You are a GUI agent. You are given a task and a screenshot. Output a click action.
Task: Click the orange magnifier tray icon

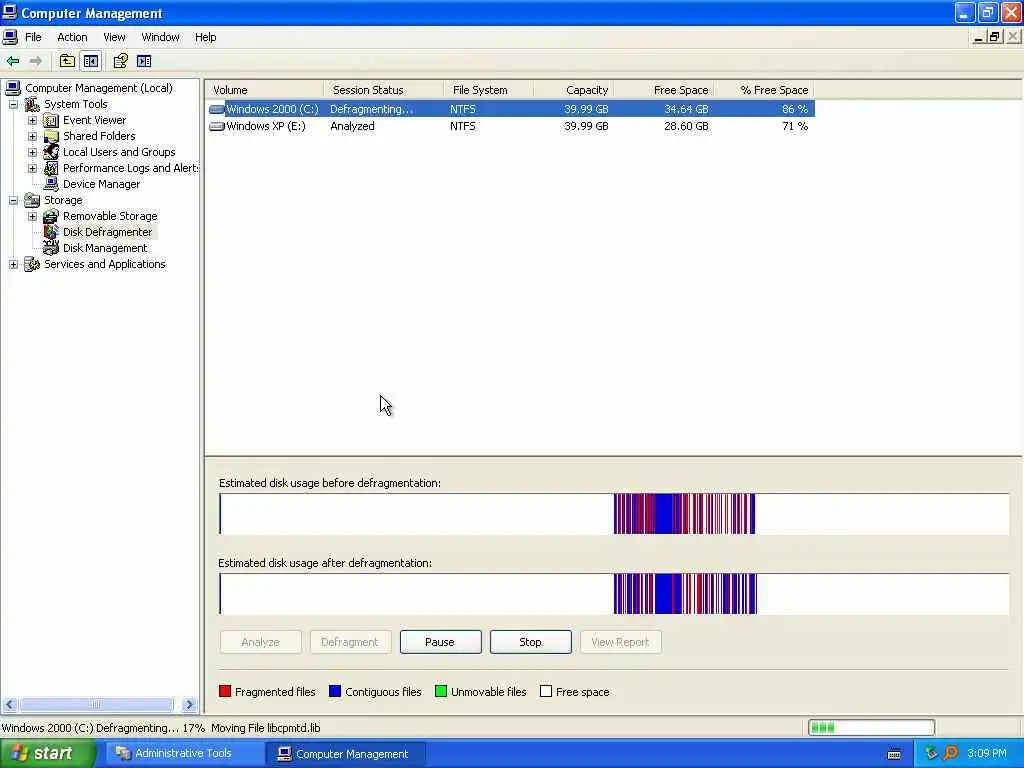pyautogui.click(x=950, y=753)
